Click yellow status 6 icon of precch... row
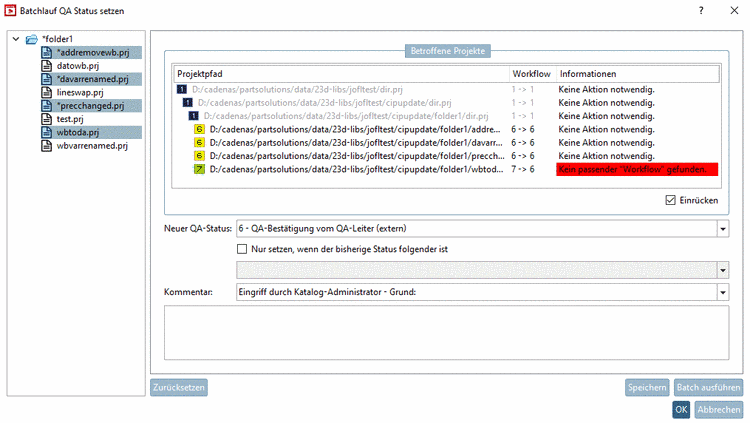This screenshot has width=750, height=423. tap(199, 156)
